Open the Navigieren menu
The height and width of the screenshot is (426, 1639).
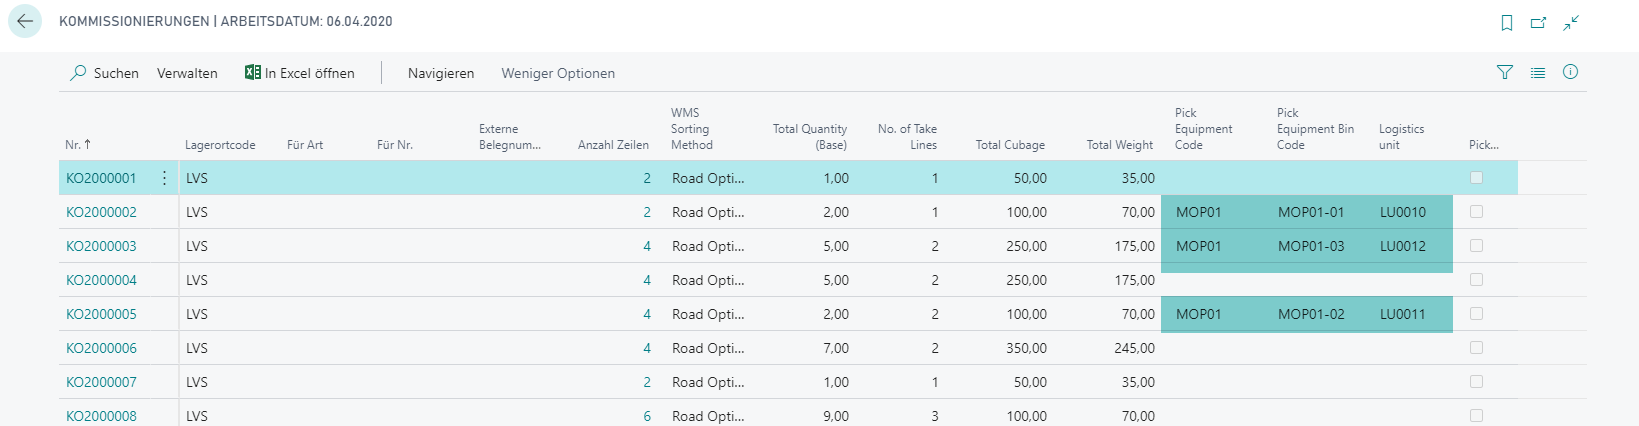tap(441, 73)
